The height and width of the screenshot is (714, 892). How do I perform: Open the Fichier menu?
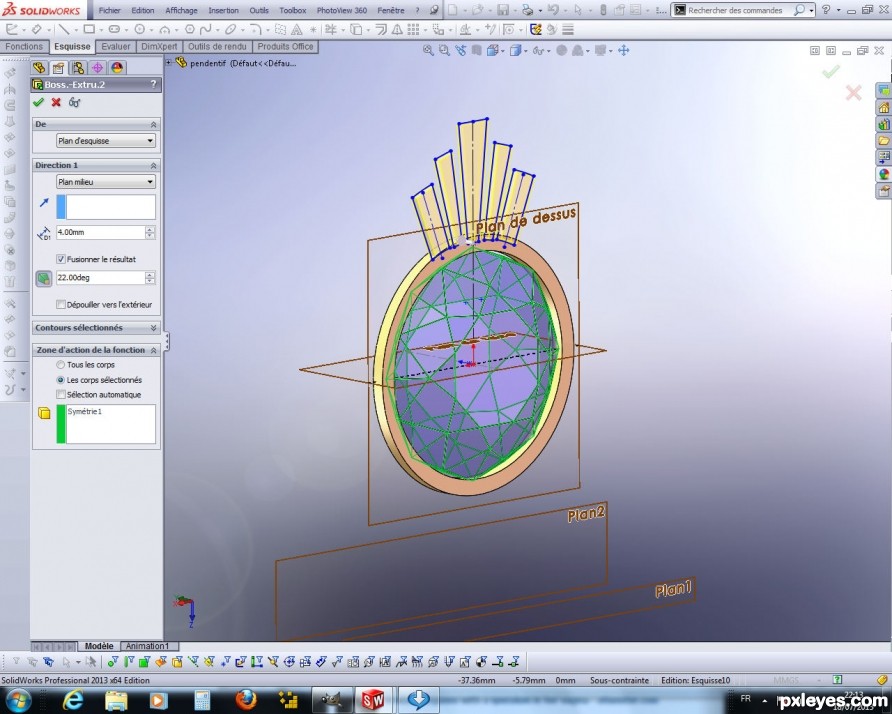pos(110,10)
